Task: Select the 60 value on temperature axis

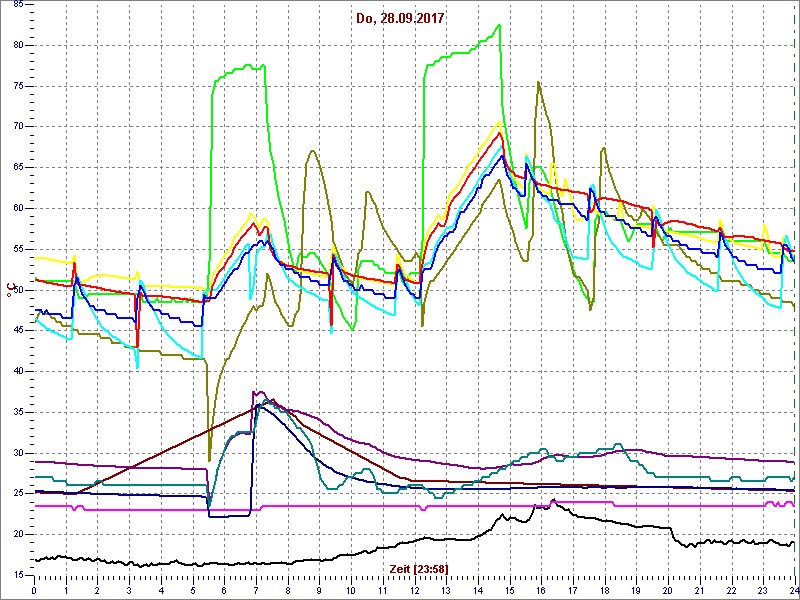Action: 17,208
